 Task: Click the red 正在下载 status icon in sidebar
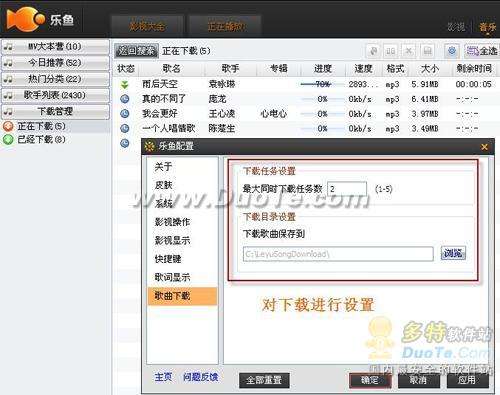pyautogui.click(x=8, y=126)
